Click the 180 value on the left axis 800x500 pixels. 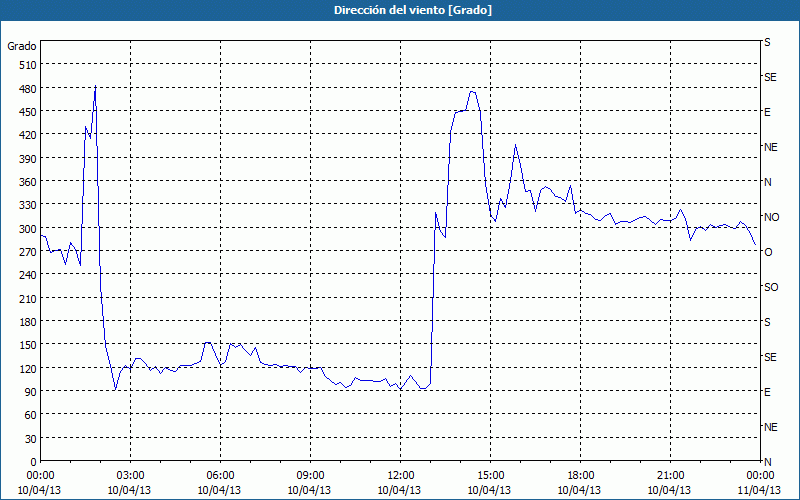pyautogui.click(x=29, y=322)
